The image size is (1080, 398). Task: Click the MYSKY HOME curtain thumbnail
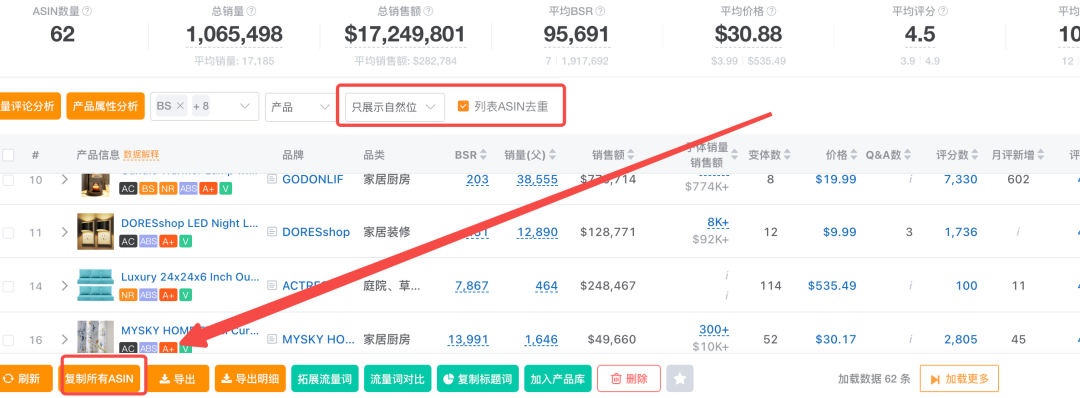tap(96, 338)
